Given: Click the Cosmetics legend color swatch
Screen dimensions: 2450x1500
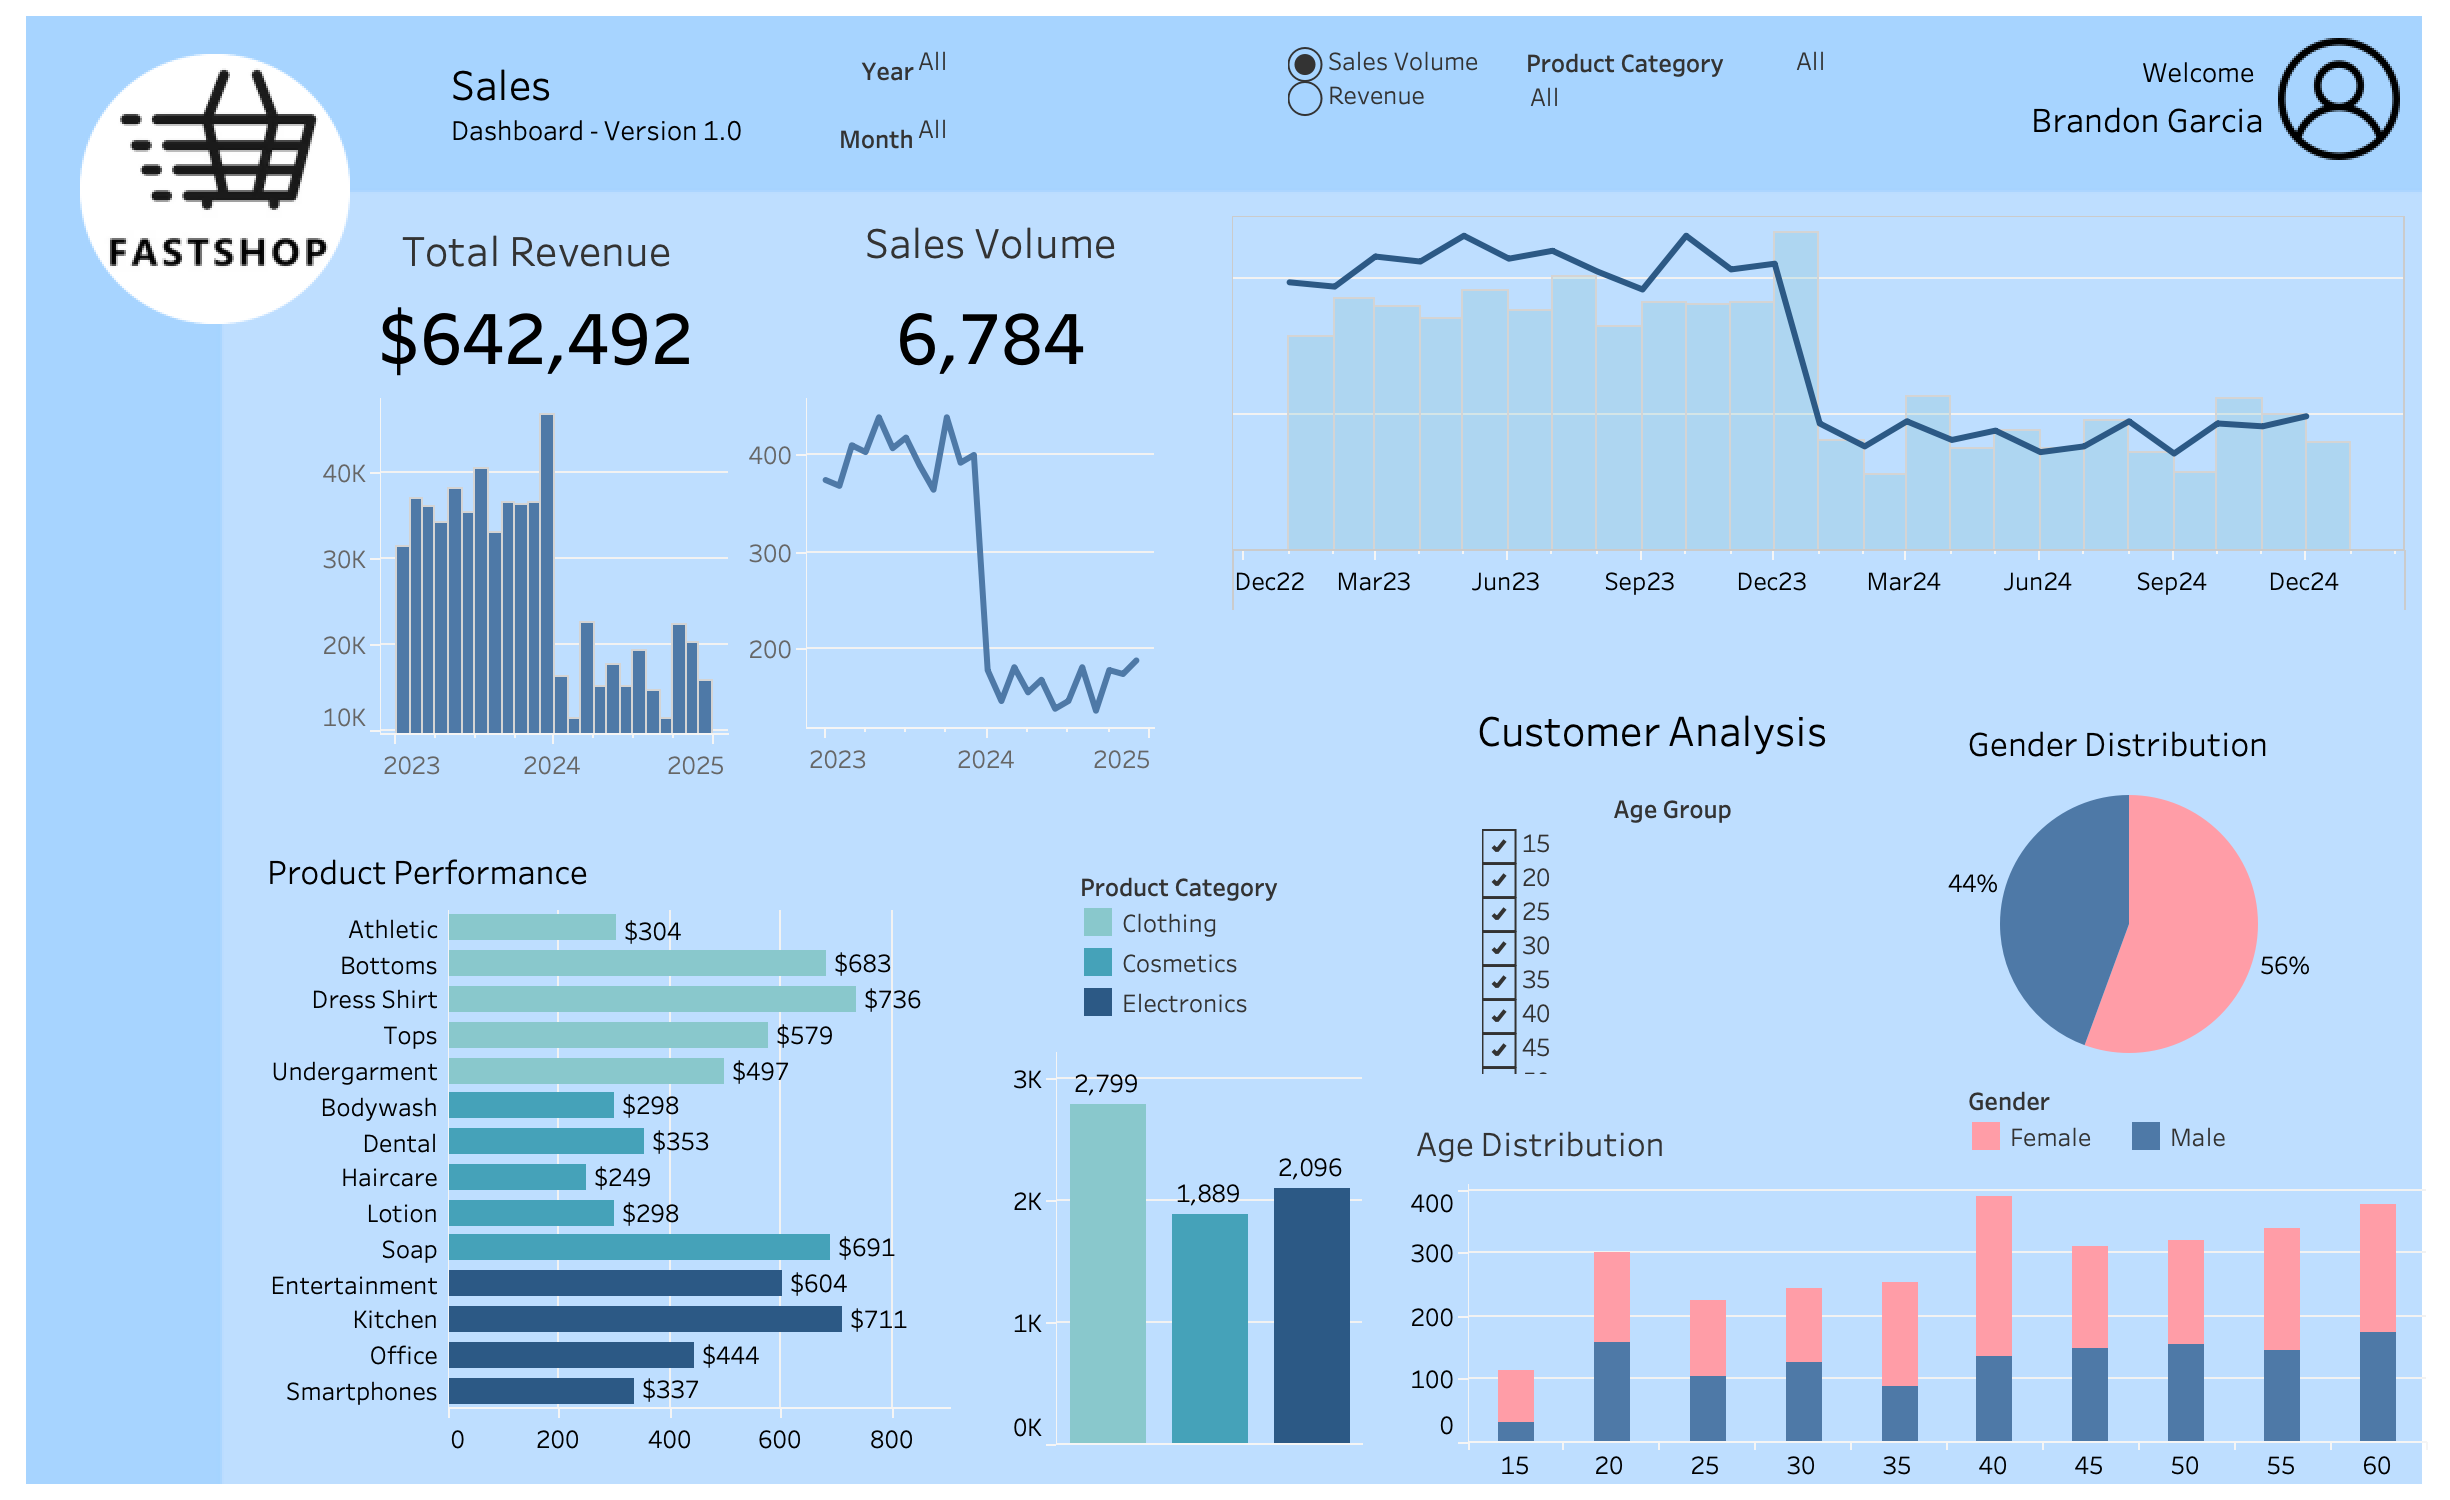Looking at the screenshot, I should point(1097,962).
